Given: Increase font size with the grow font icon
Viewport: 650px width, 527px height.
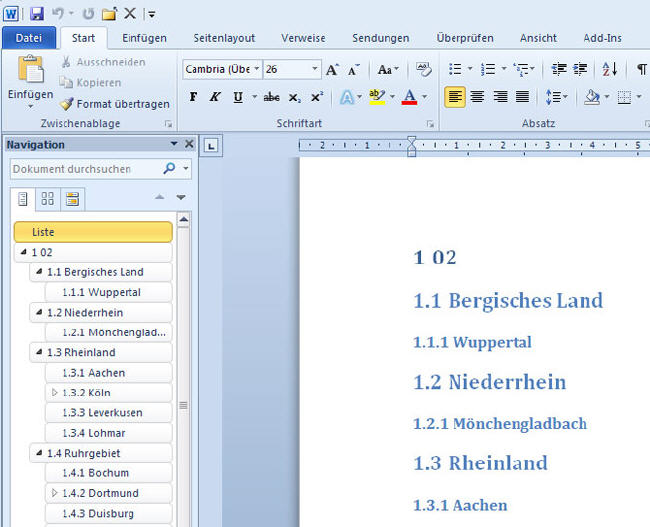Looking at the screenshot, I should 333,70.
